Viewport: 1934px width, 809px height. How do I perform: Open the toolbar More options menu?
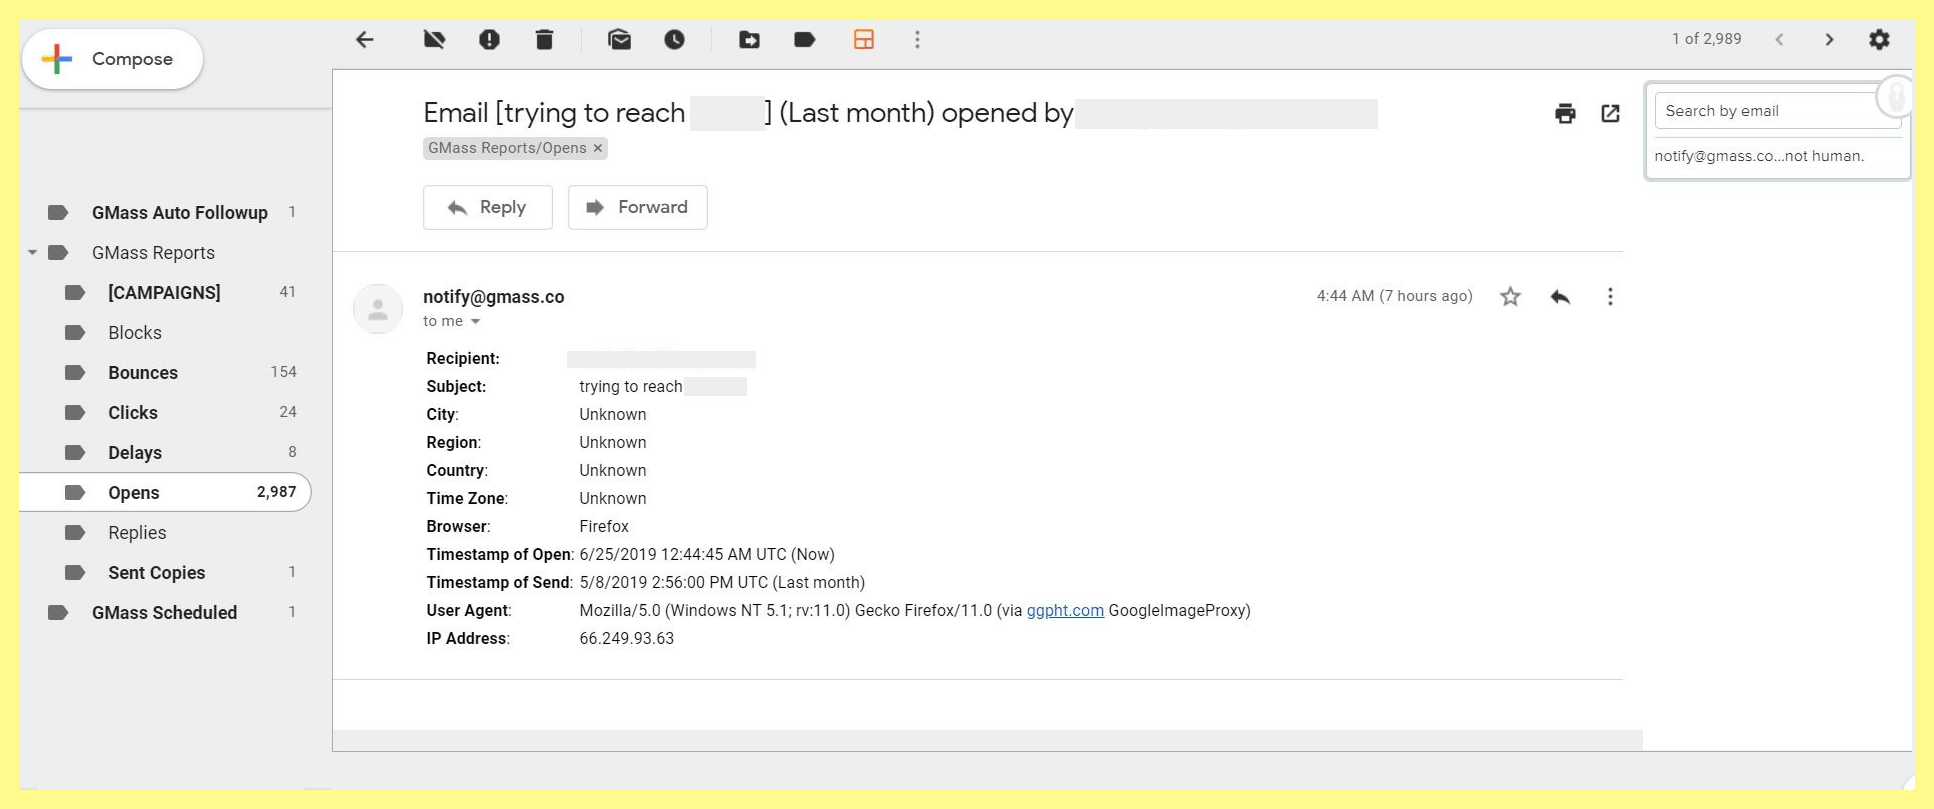pos(917,40)
